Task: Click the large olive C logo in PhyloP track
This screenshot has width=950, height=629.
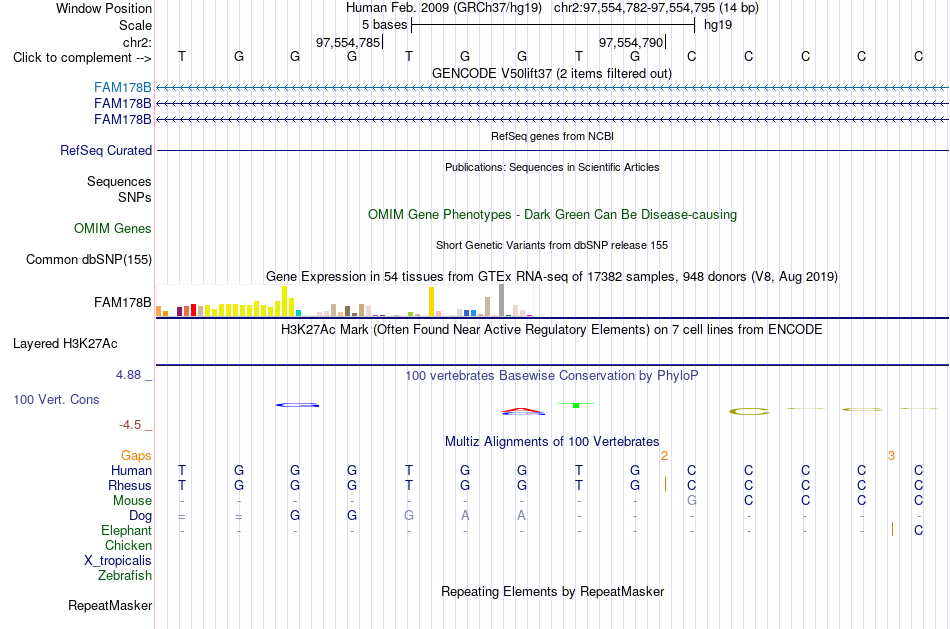Action: click(x=749, y=411)
